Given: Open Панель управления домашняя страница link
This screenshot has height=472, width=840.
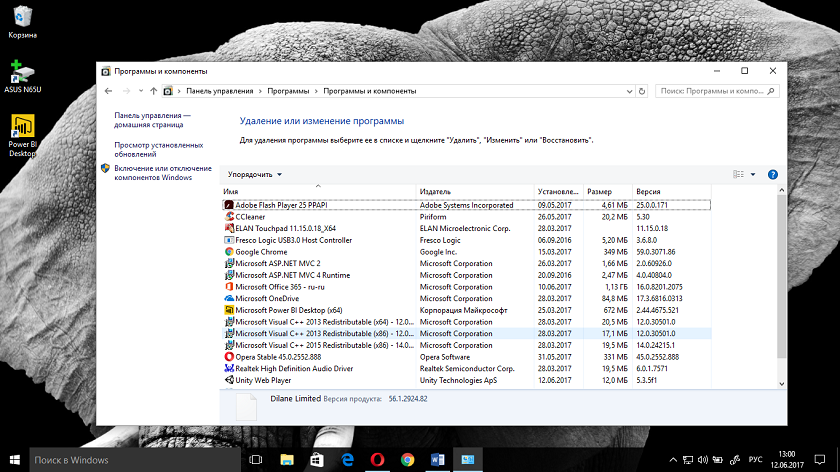Looking at the screenshot, I should coord(152,120).
